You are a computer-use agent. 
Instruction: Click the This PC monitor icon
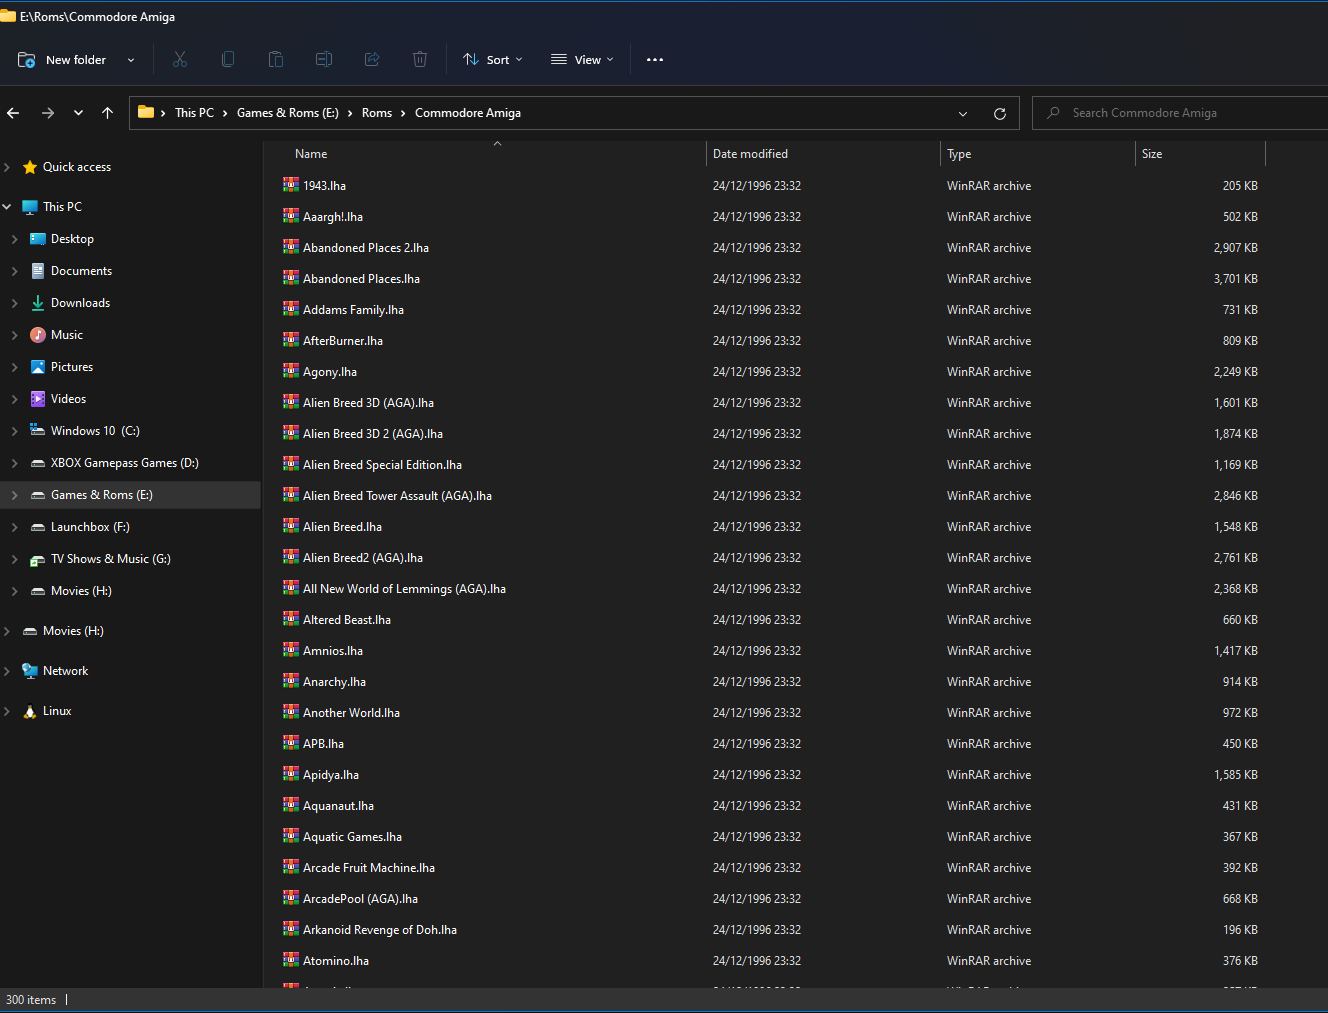(30, 207)
